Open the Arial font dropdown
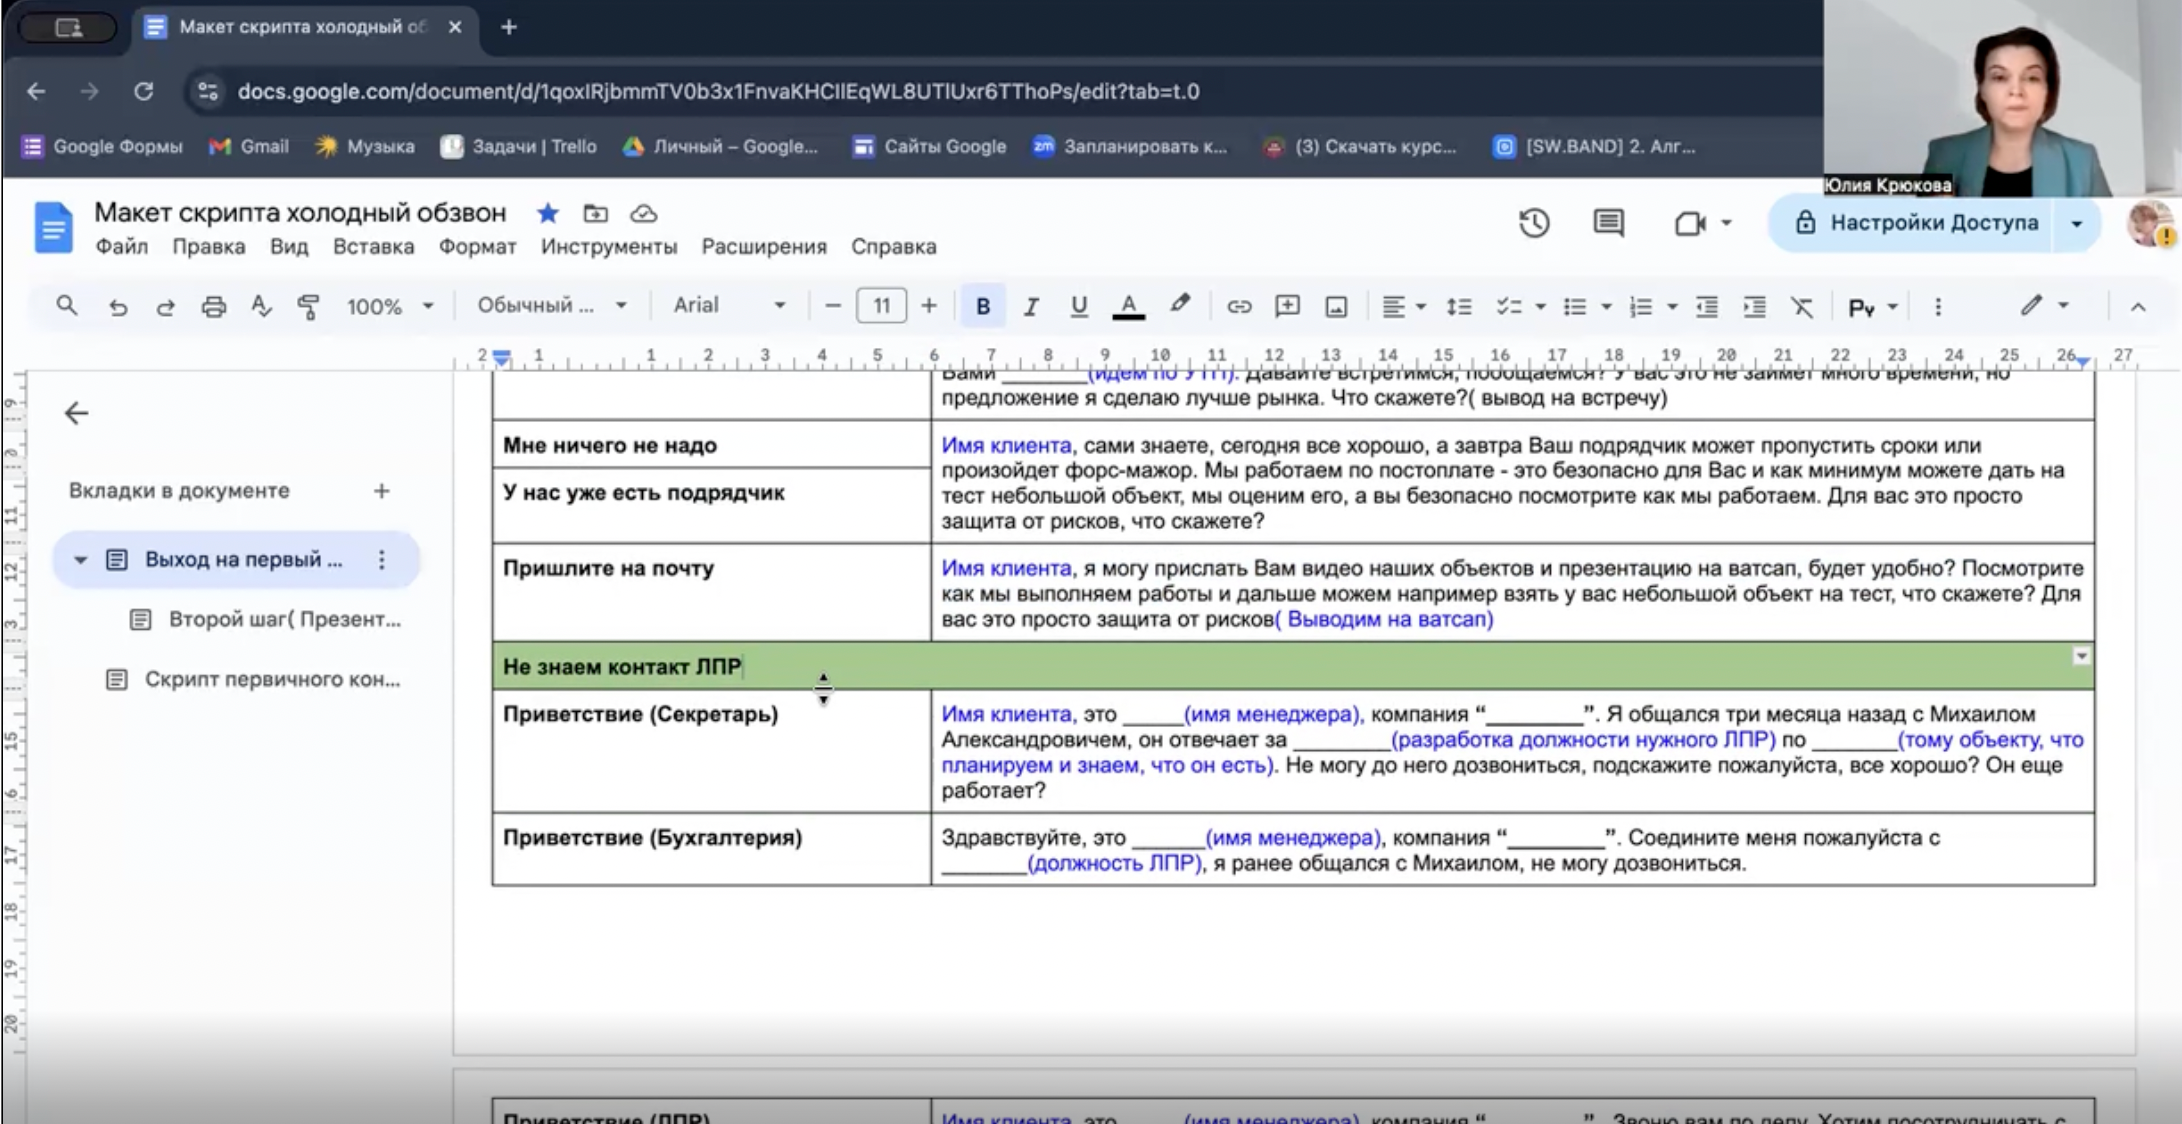This screenshot has width=2182, height=1124. pos(728,305)
